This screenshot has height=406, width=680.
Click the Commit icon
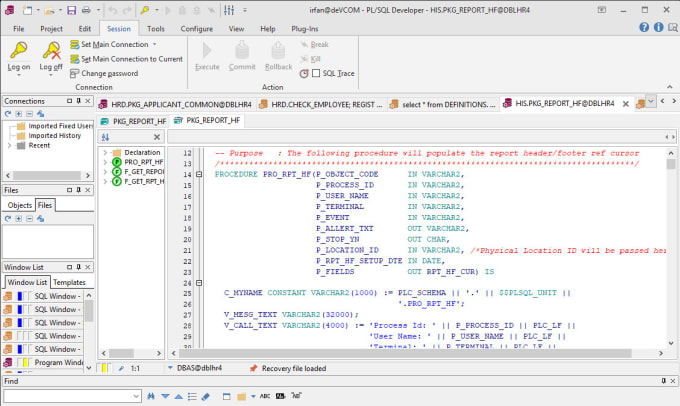click(242, 50)
